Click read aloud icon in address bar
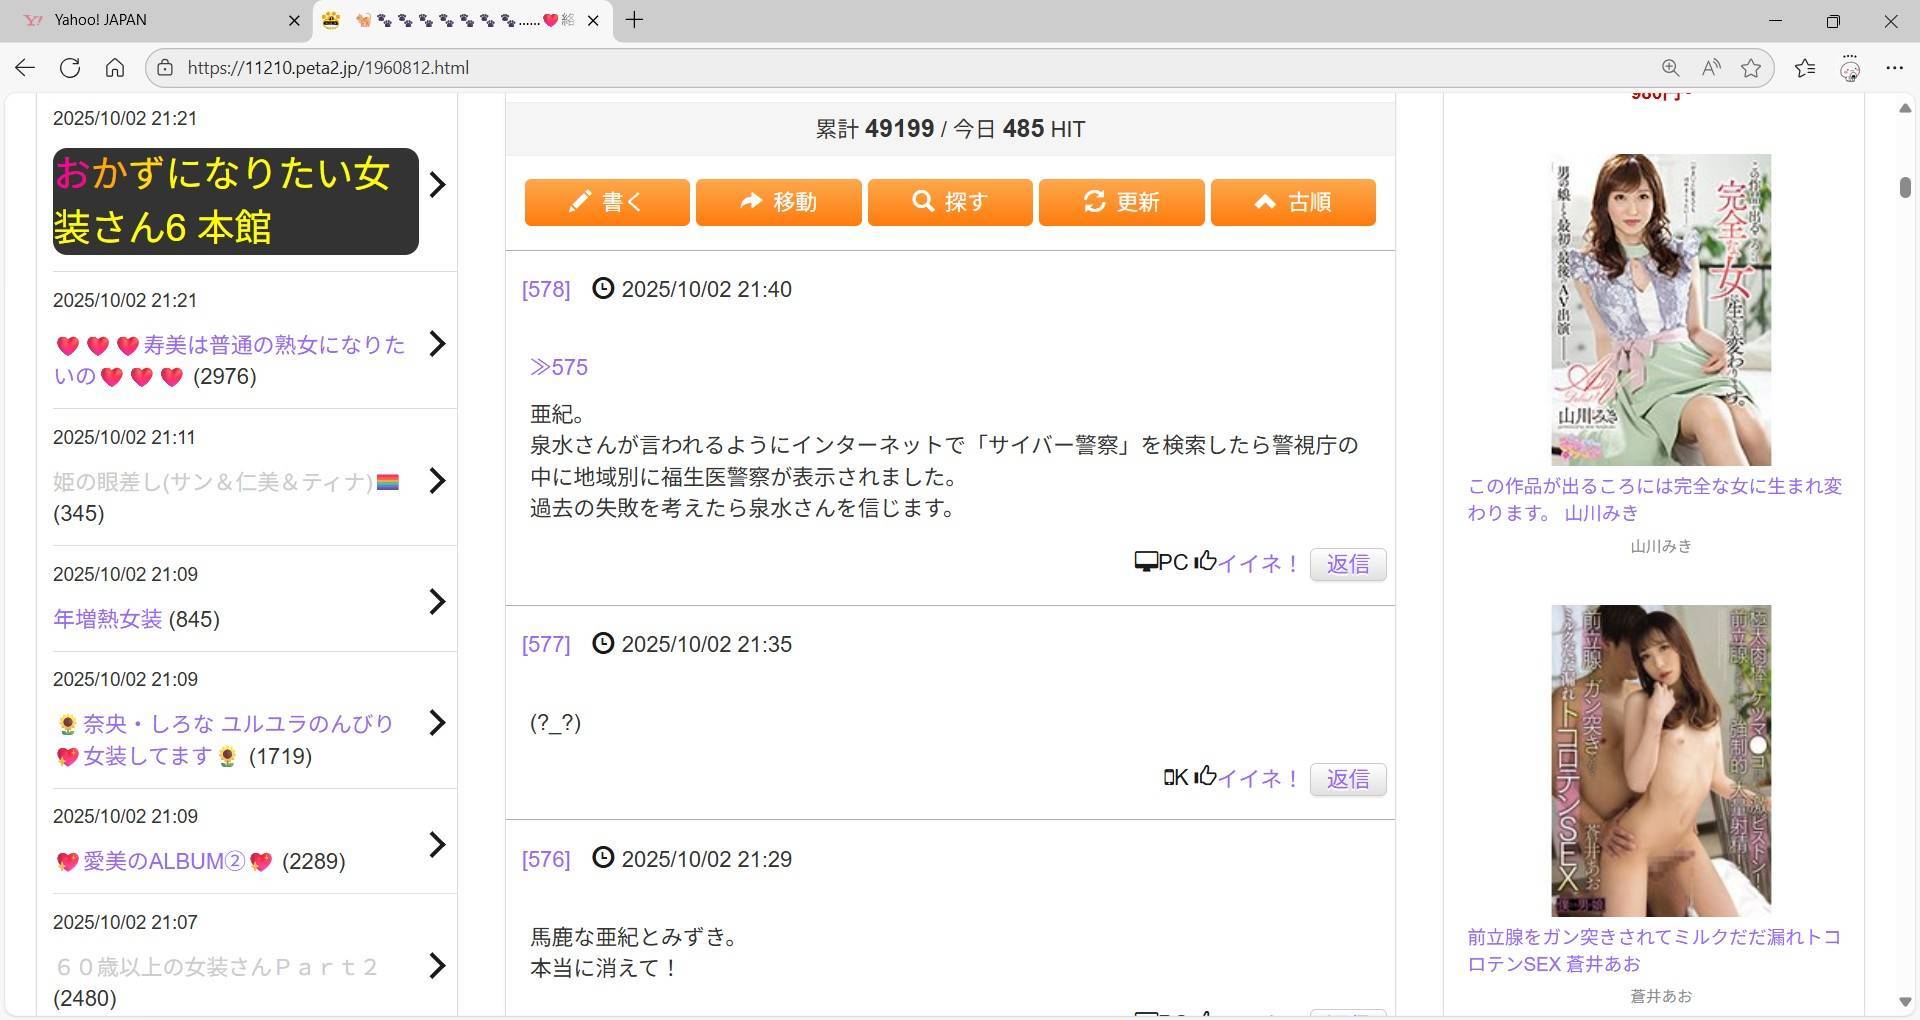 point(1710,68)
